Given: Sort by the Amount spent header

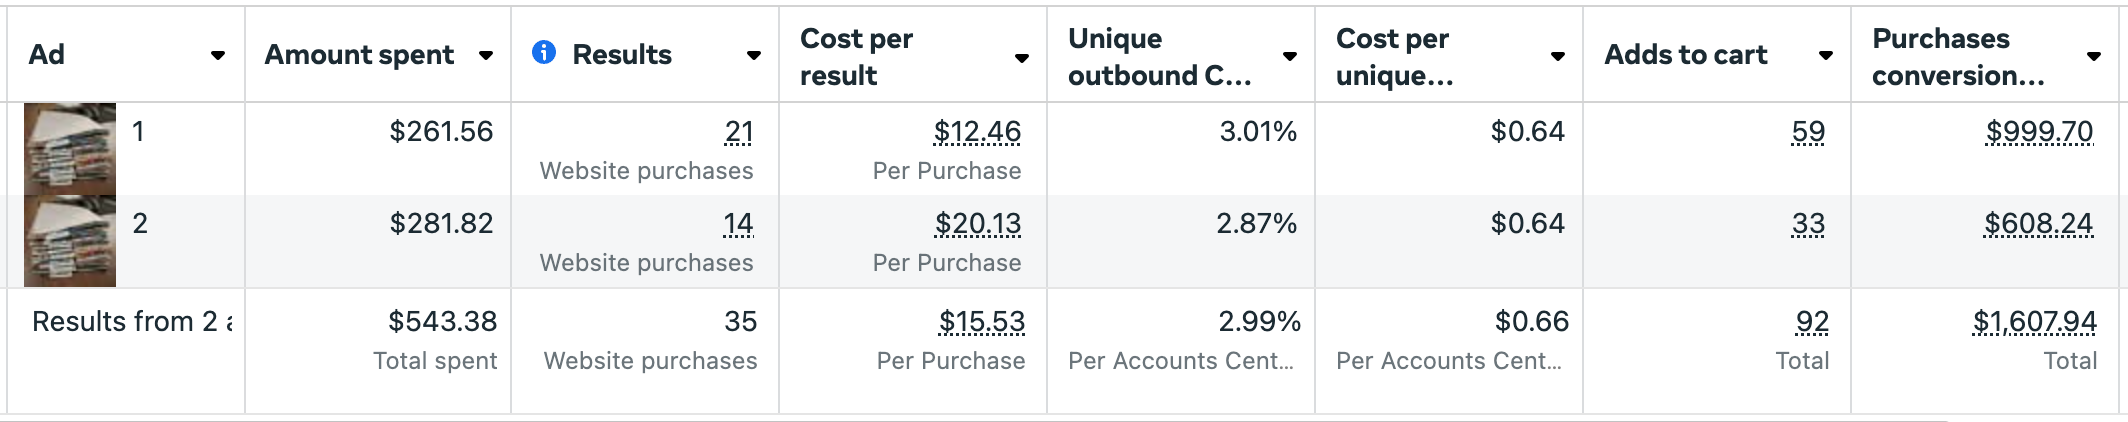Looking at the screenshot, I should click(x=359, y=55).
